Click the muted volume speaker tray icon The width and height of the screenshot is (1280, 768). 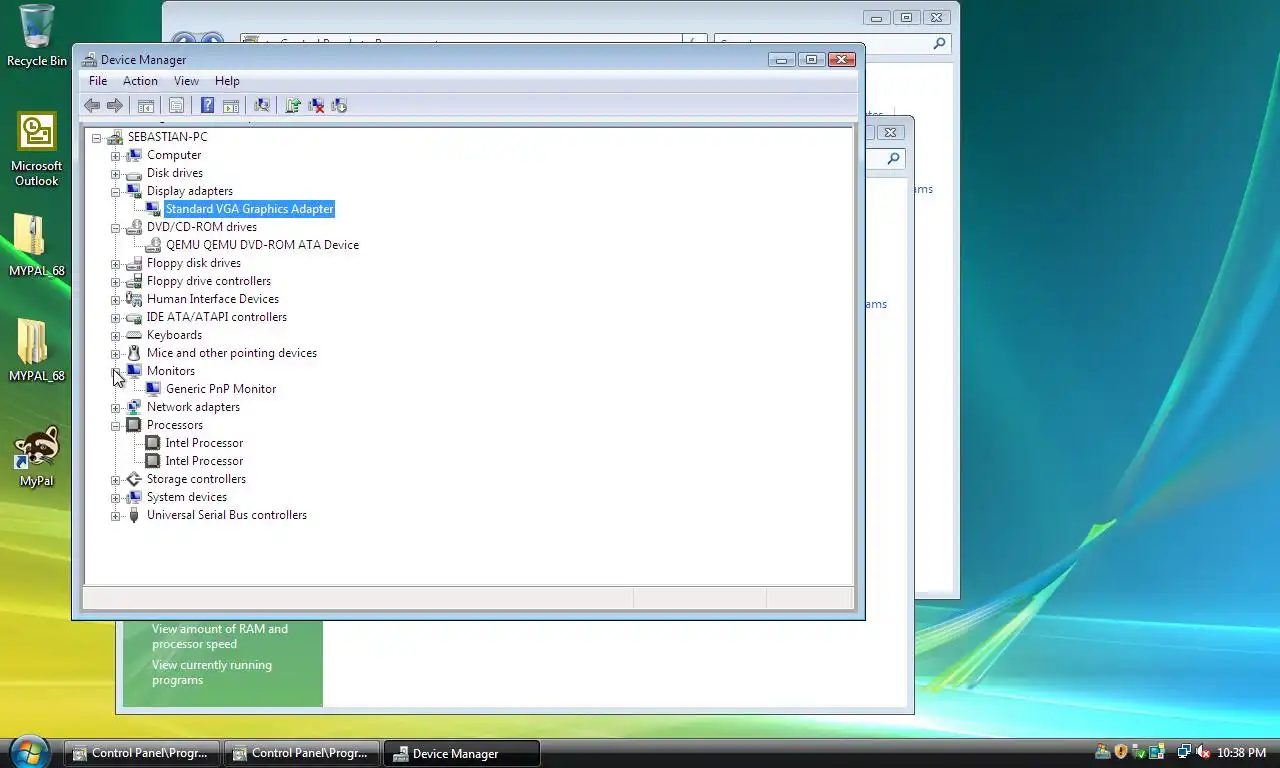(1203, 752)
